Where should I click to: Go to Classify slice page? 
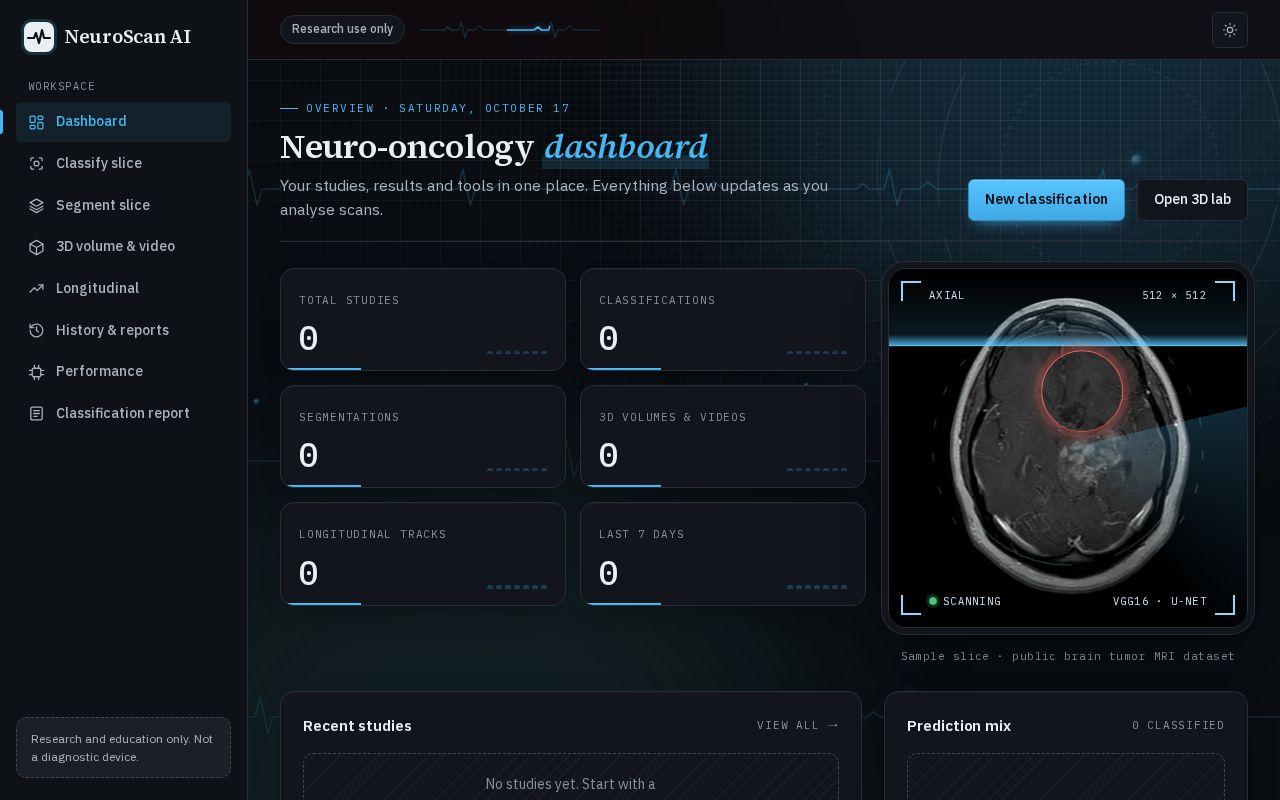tap(123, 164)
